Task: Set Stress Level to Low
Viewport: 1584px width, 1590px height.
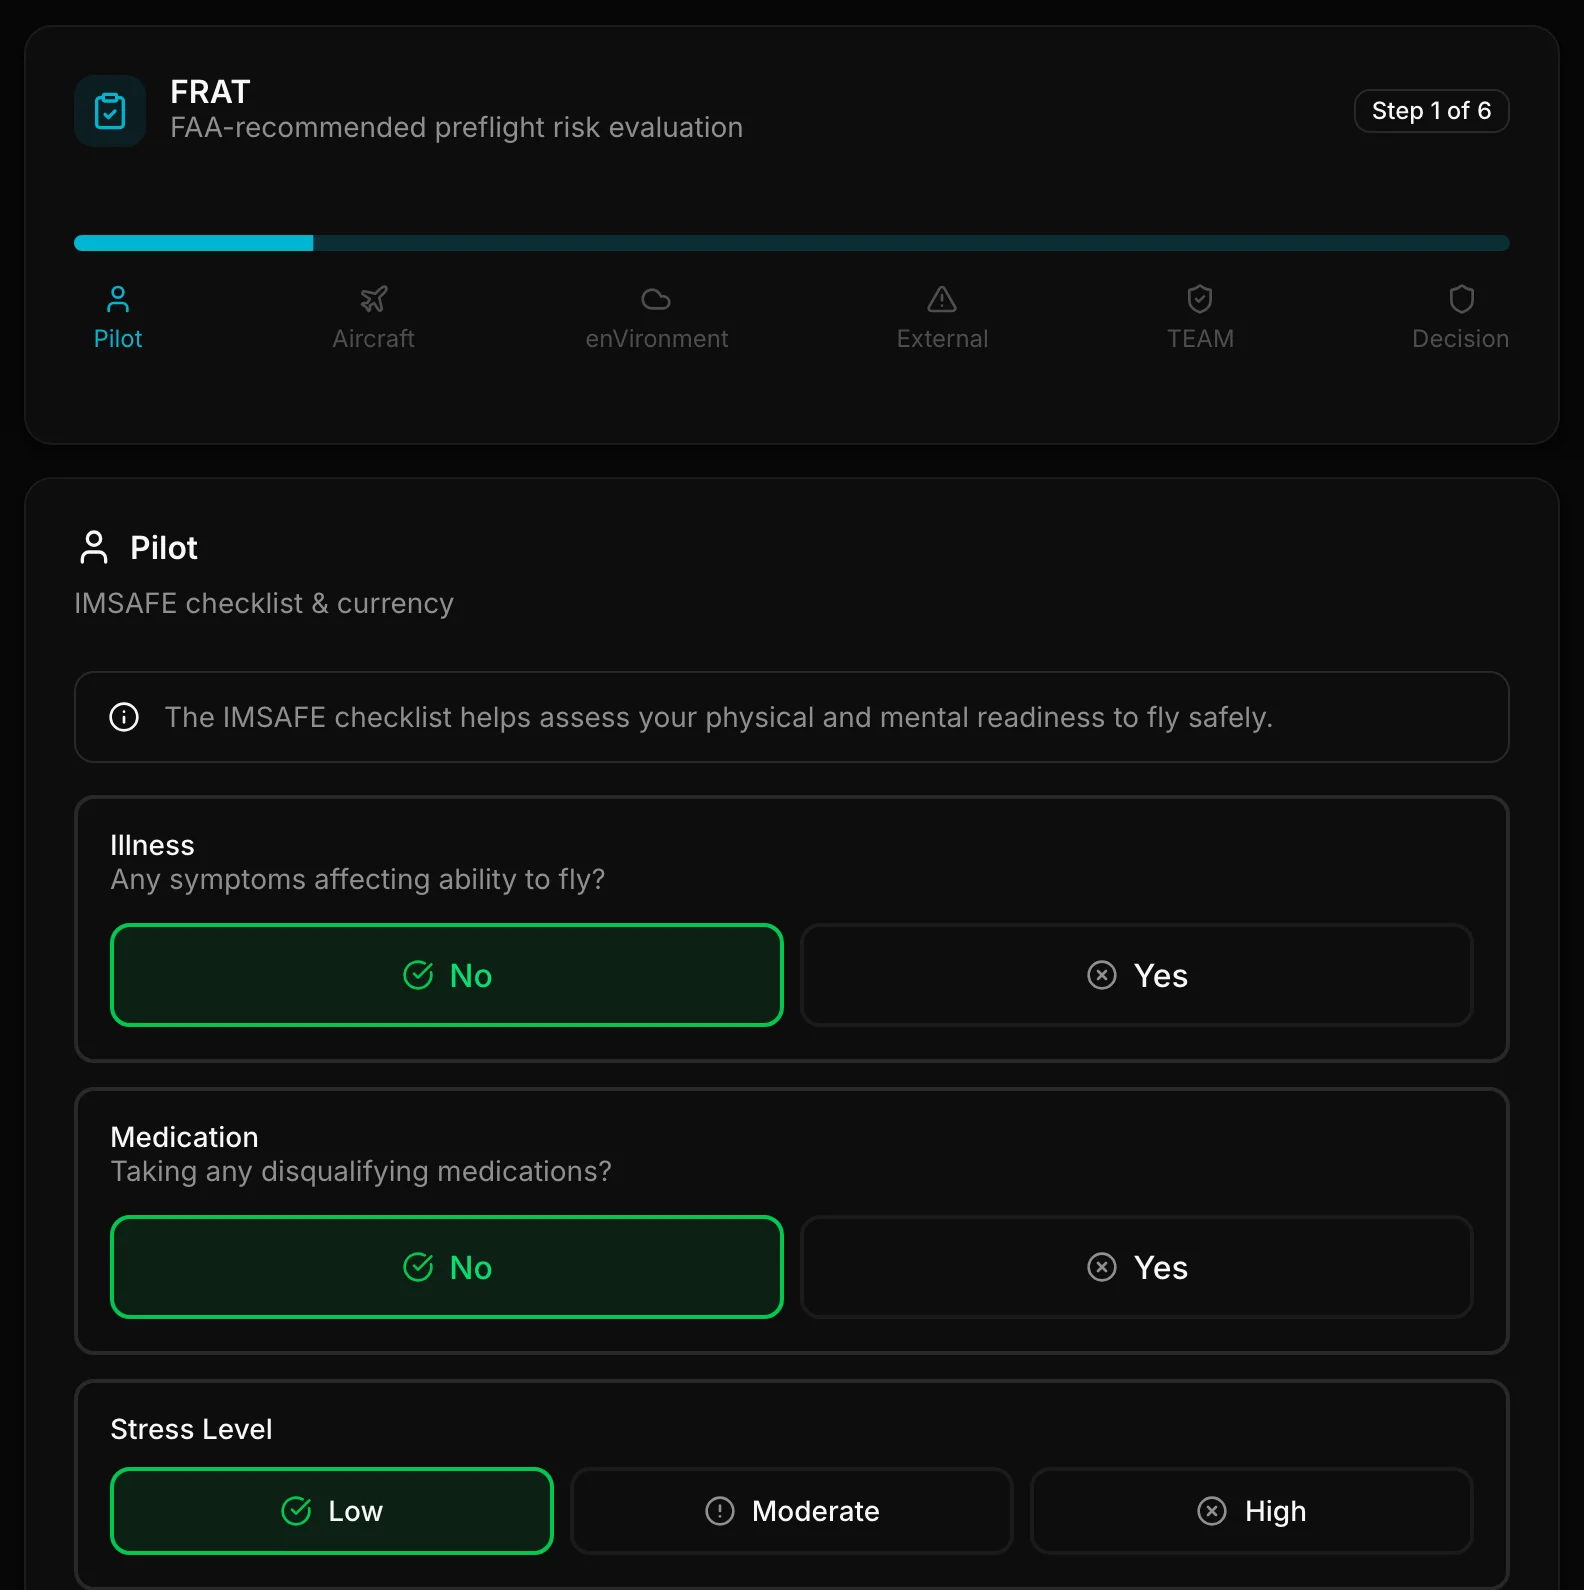Action: (x=332, y=1511)
